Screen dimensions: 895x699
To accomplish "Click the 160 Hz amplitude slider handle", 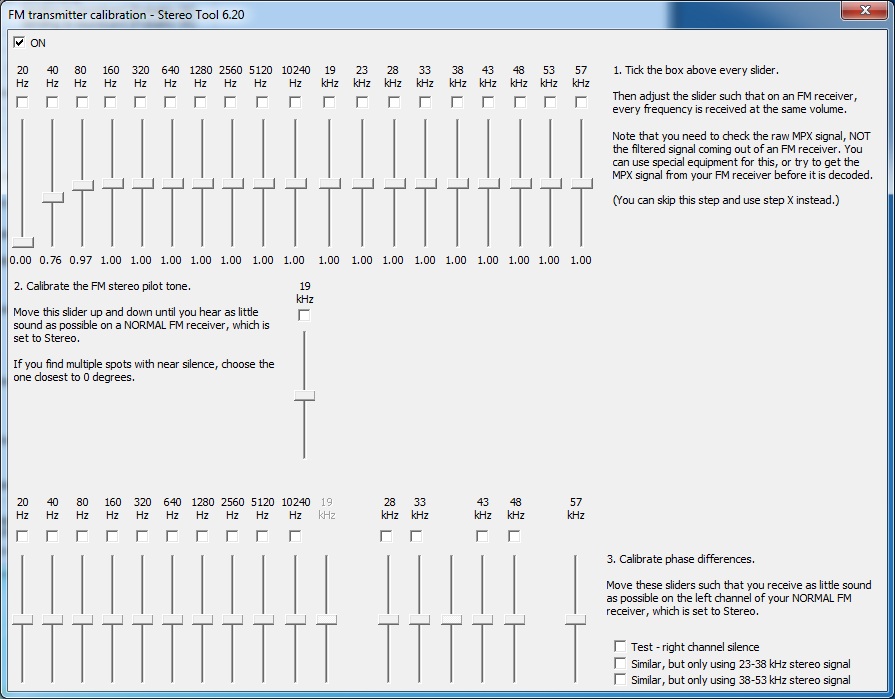I will point(112,183).
